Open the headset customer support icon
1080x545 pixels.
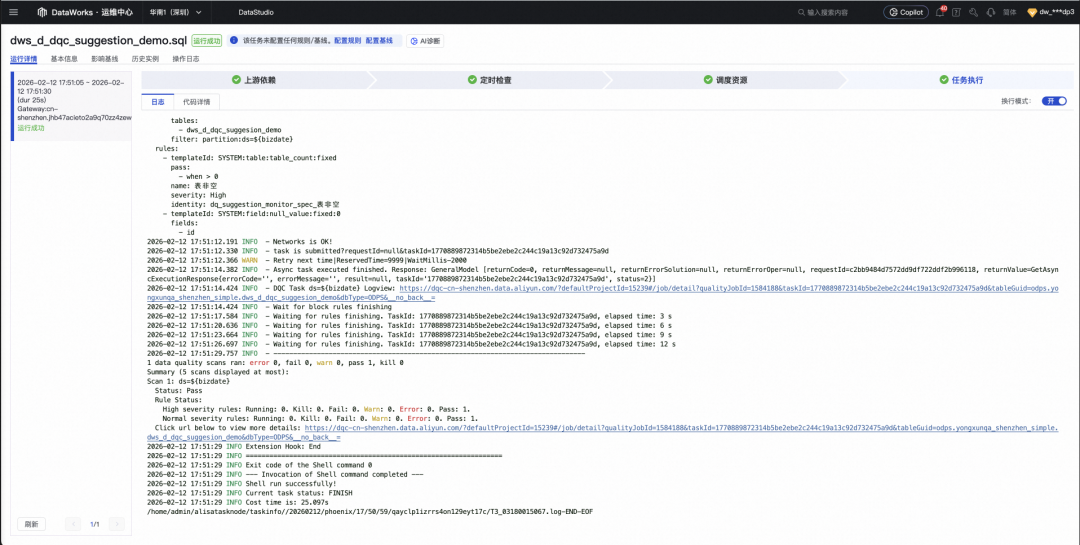point(990,12)
